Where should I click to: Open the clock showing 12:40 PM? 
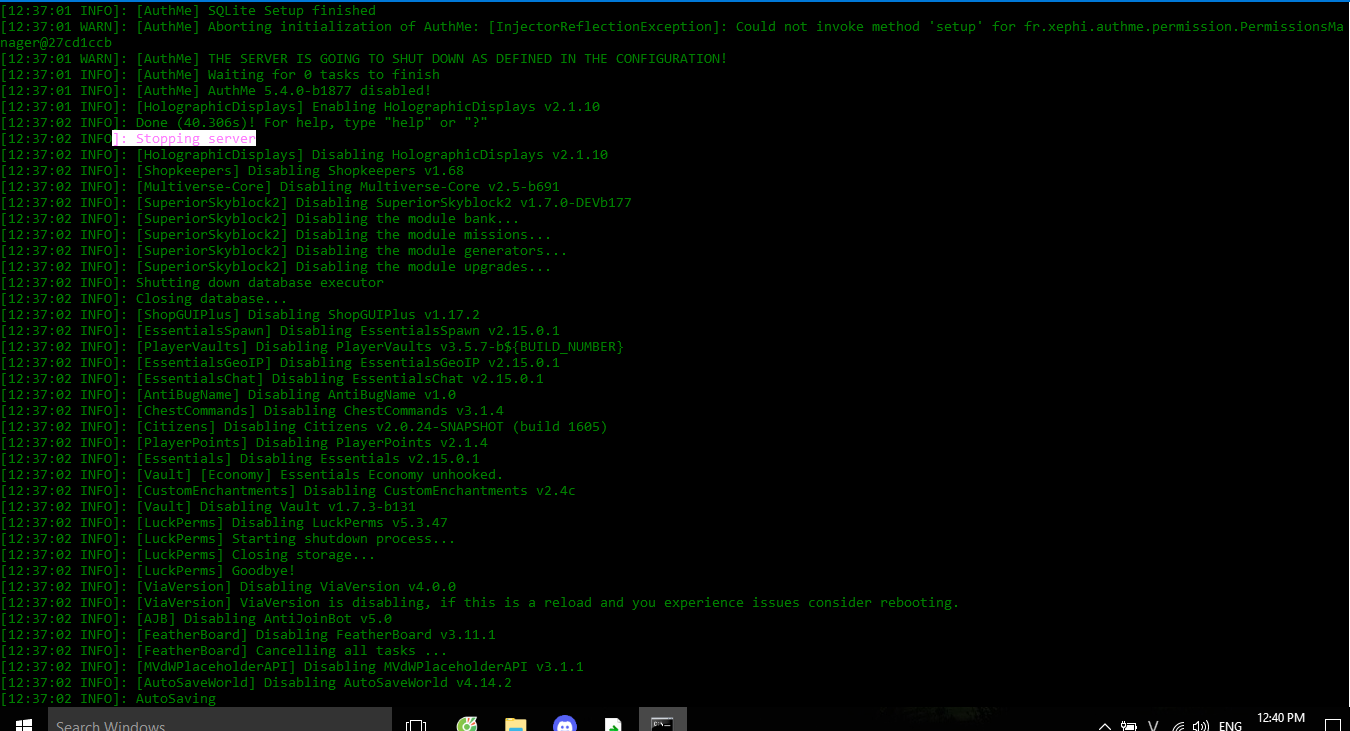tap(1283, 718)
